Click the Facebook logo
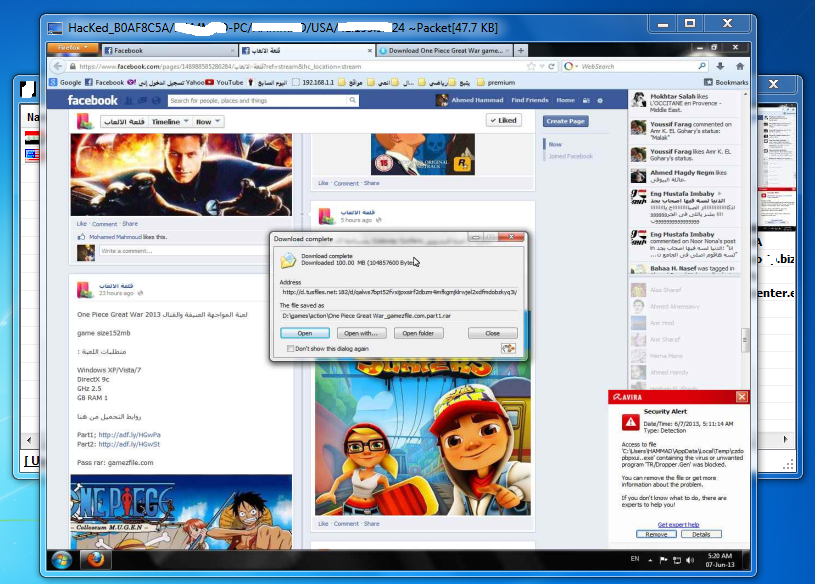The height and width of the screenshot is (584, 815). pos(93,100)
